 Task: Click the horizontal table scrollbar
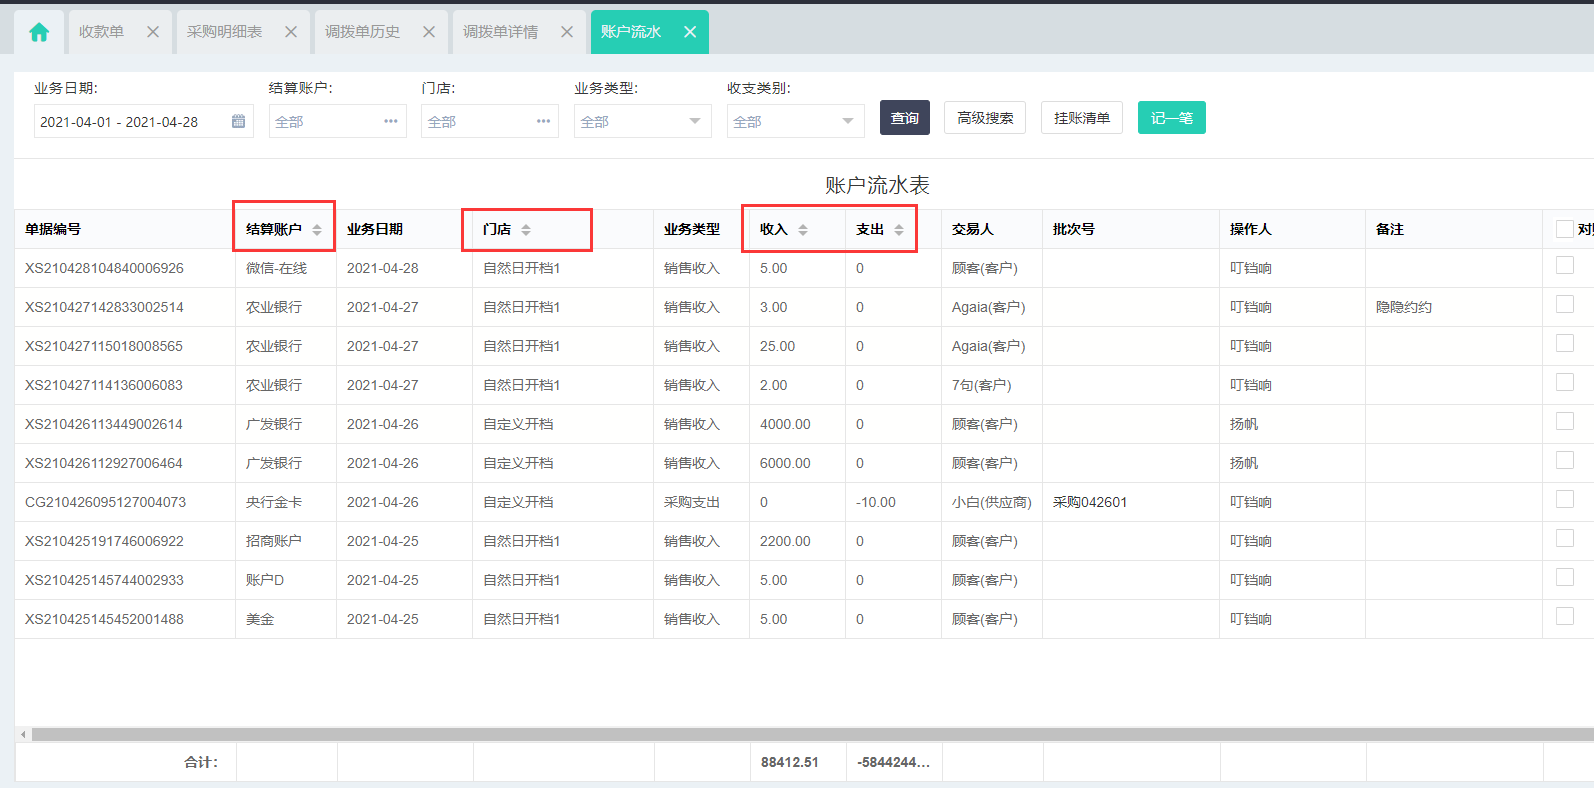pos(812,734)
